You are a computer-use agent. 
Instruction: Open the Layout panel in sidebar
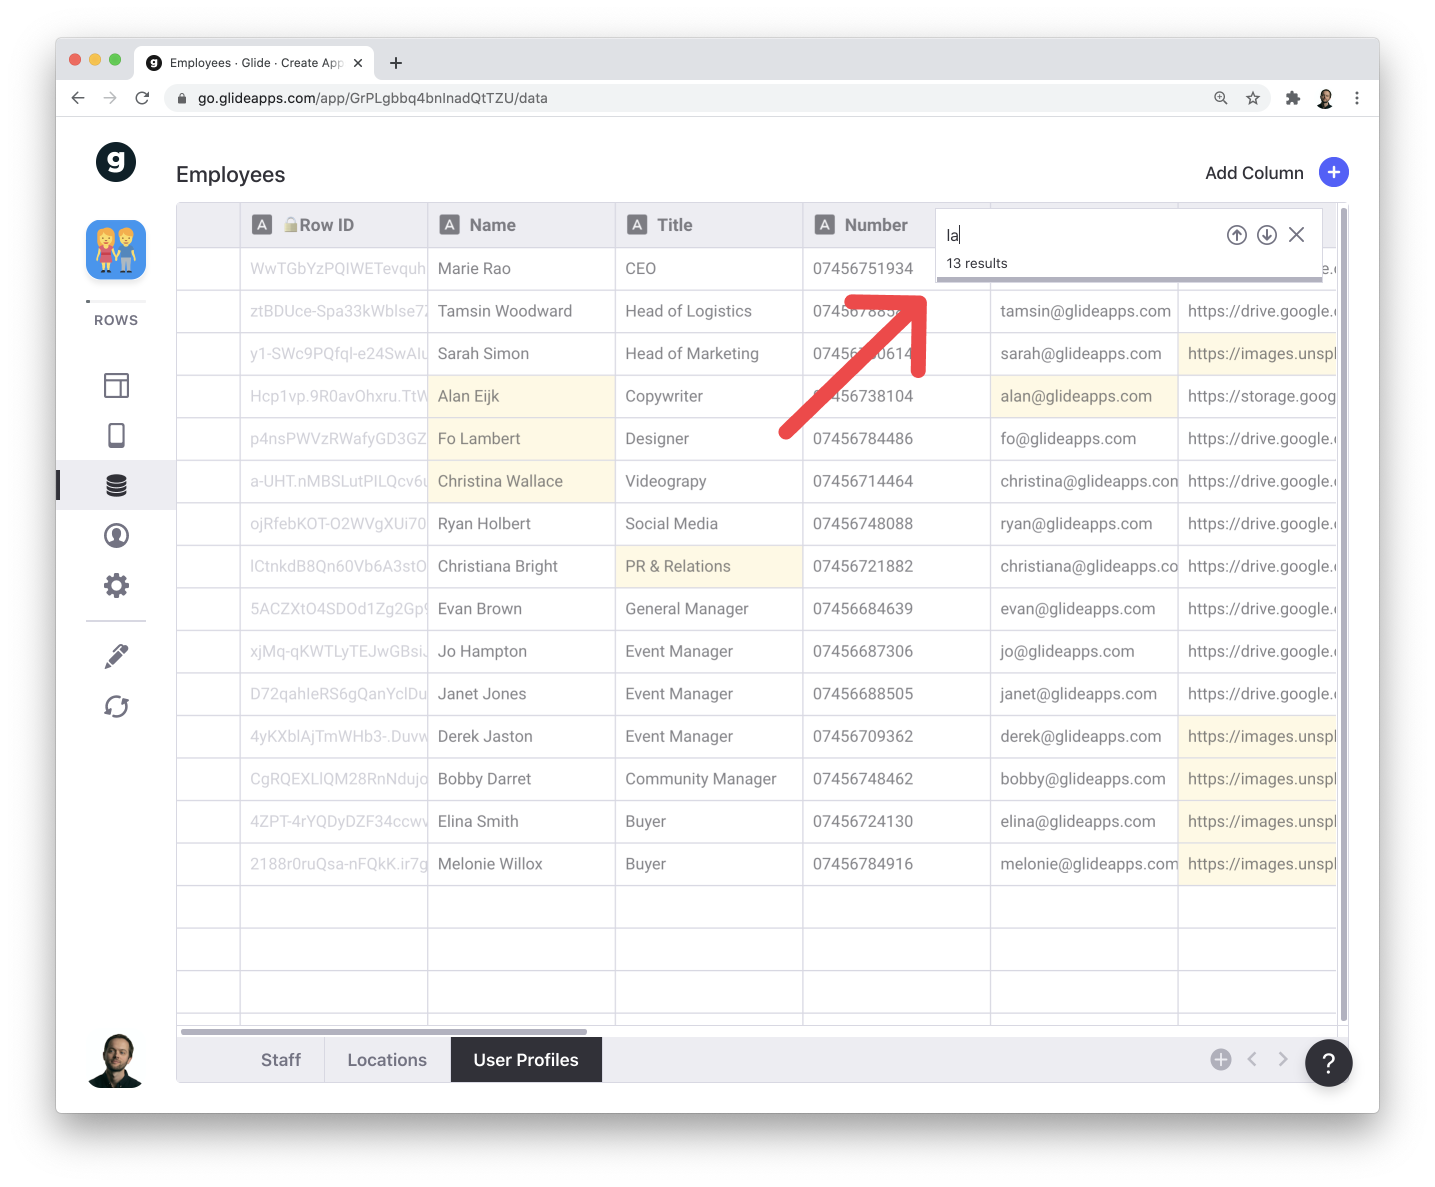coord(116,386)
